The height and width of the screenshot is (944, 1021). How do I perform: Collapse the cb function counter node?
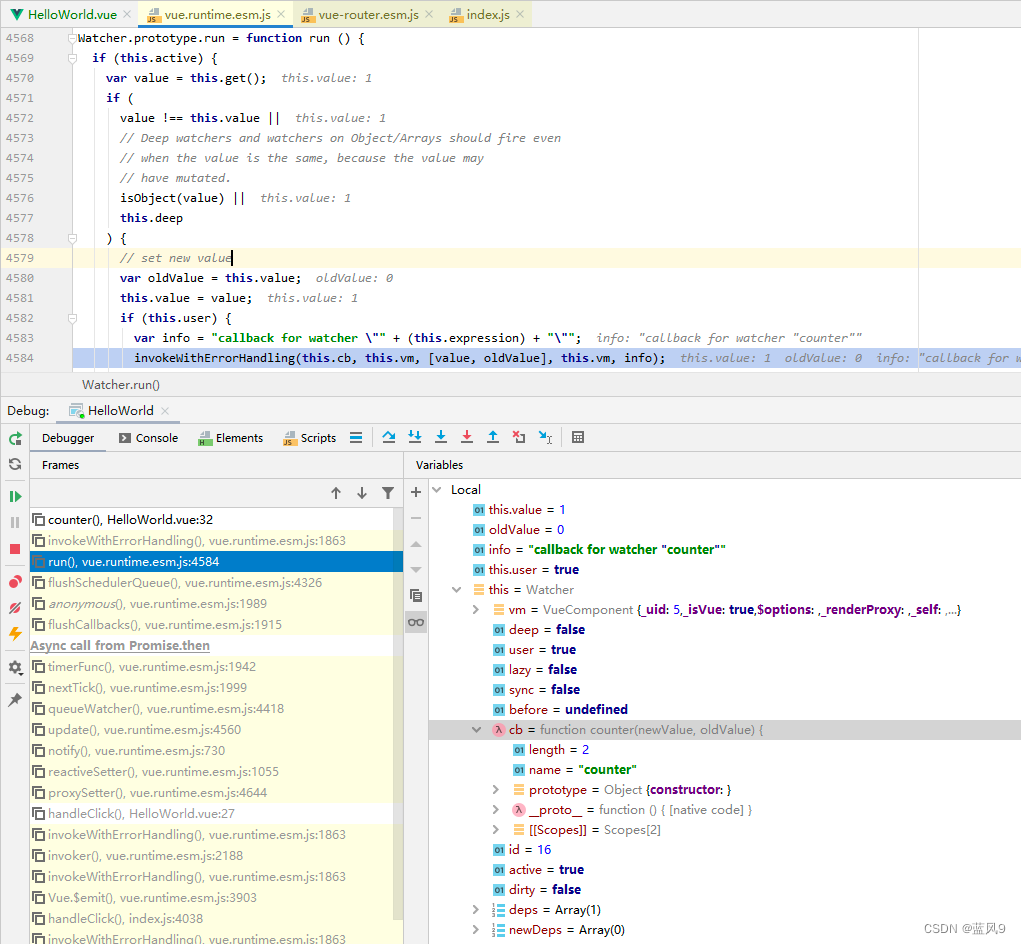coord(477,730)
